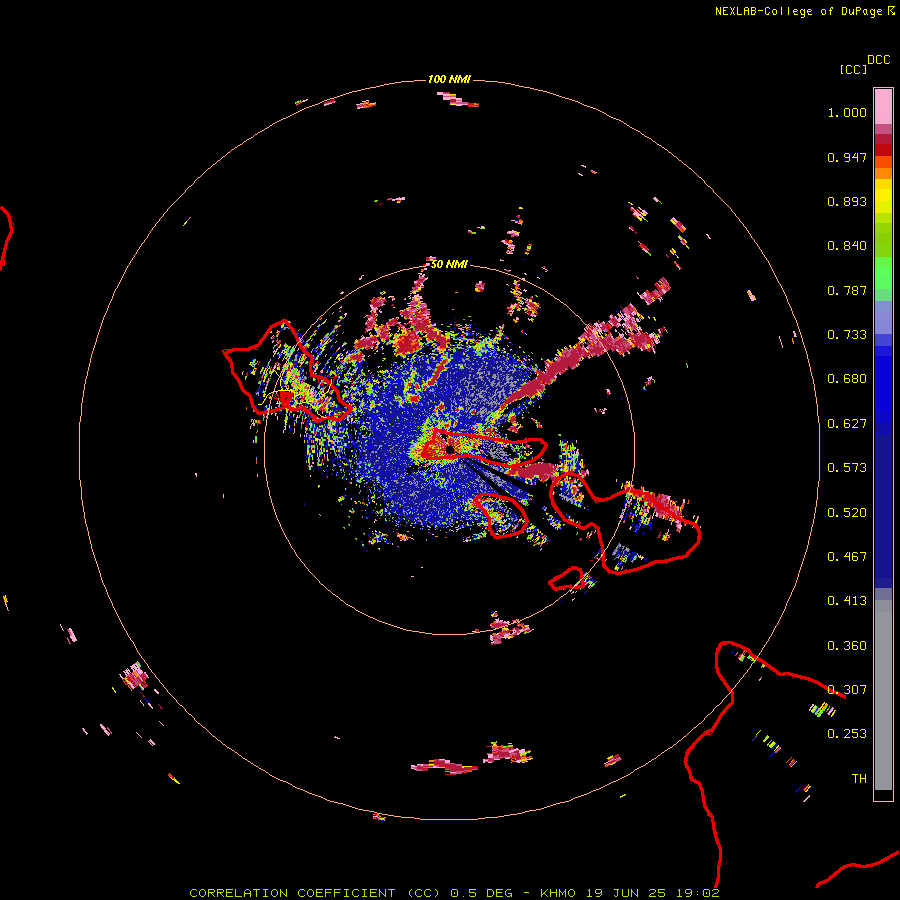Click the 0.840 scale value
The width and height of the screenshot is (900, 900).
click(x=847, y=246)
